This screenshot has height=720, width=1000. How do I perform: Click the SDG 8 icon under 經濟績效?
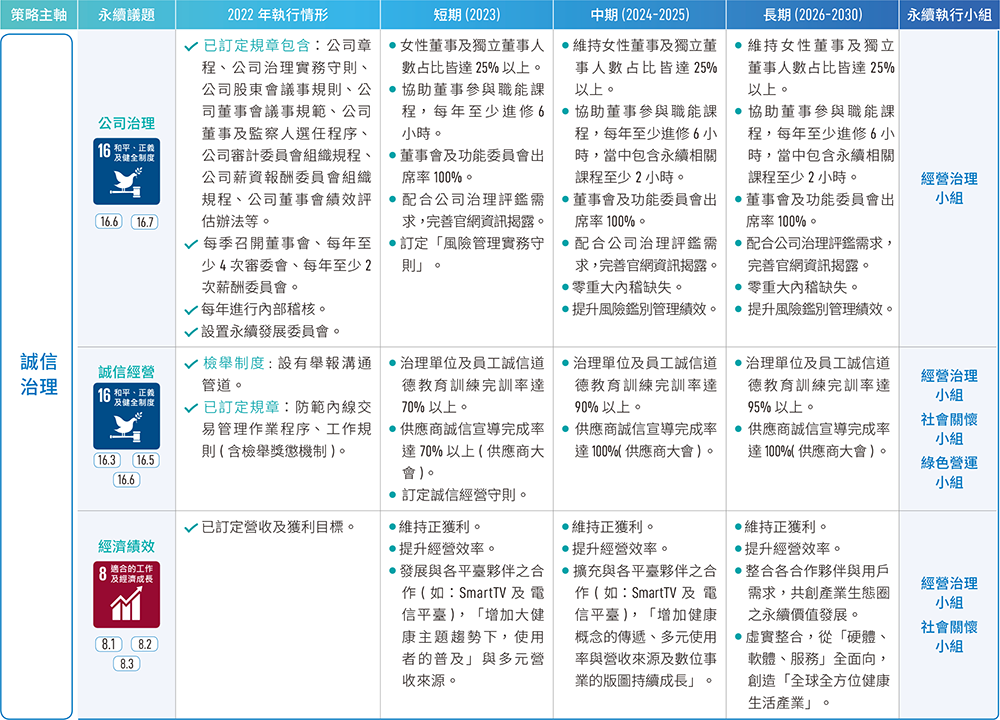[x=126, y=594]
